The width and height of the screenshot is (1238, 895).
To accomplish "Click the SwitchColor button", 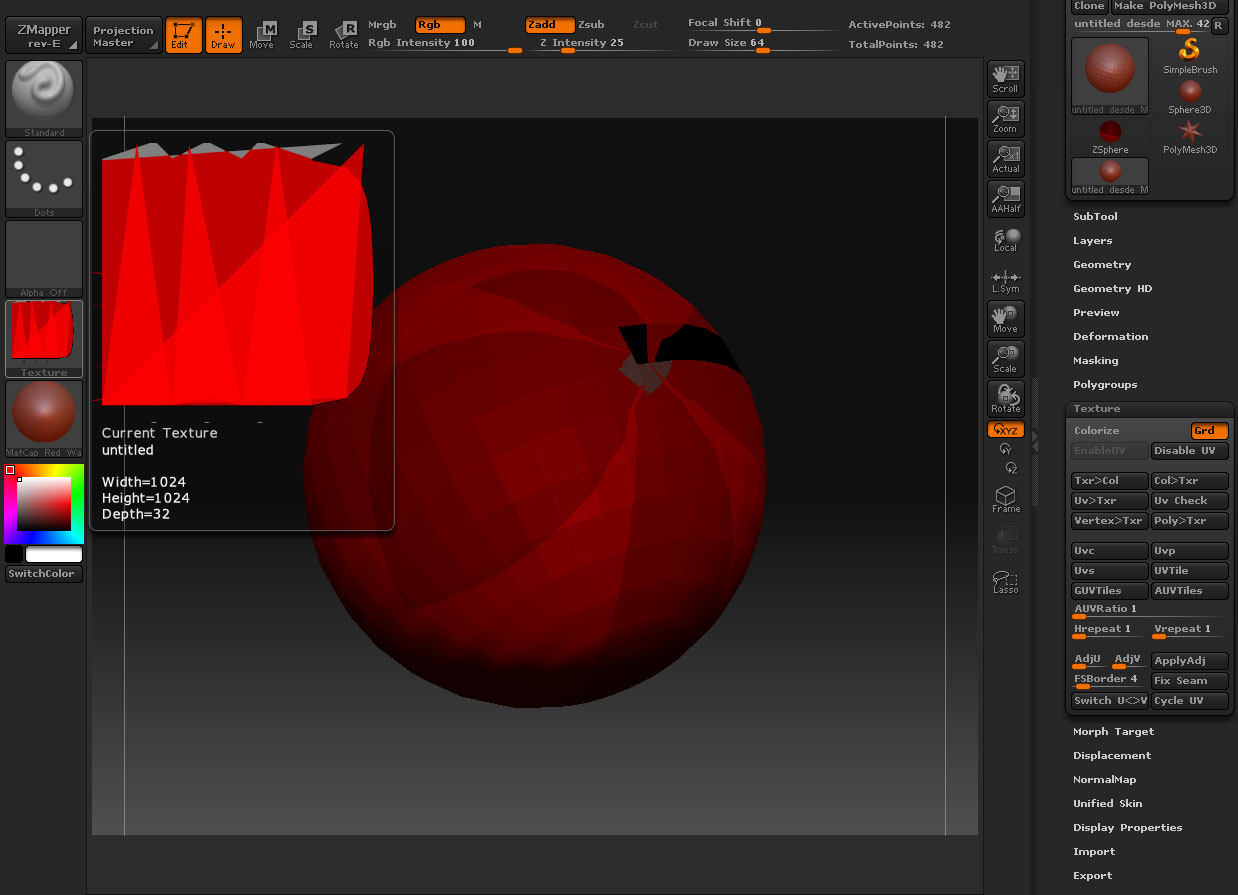I will point(44,574).
